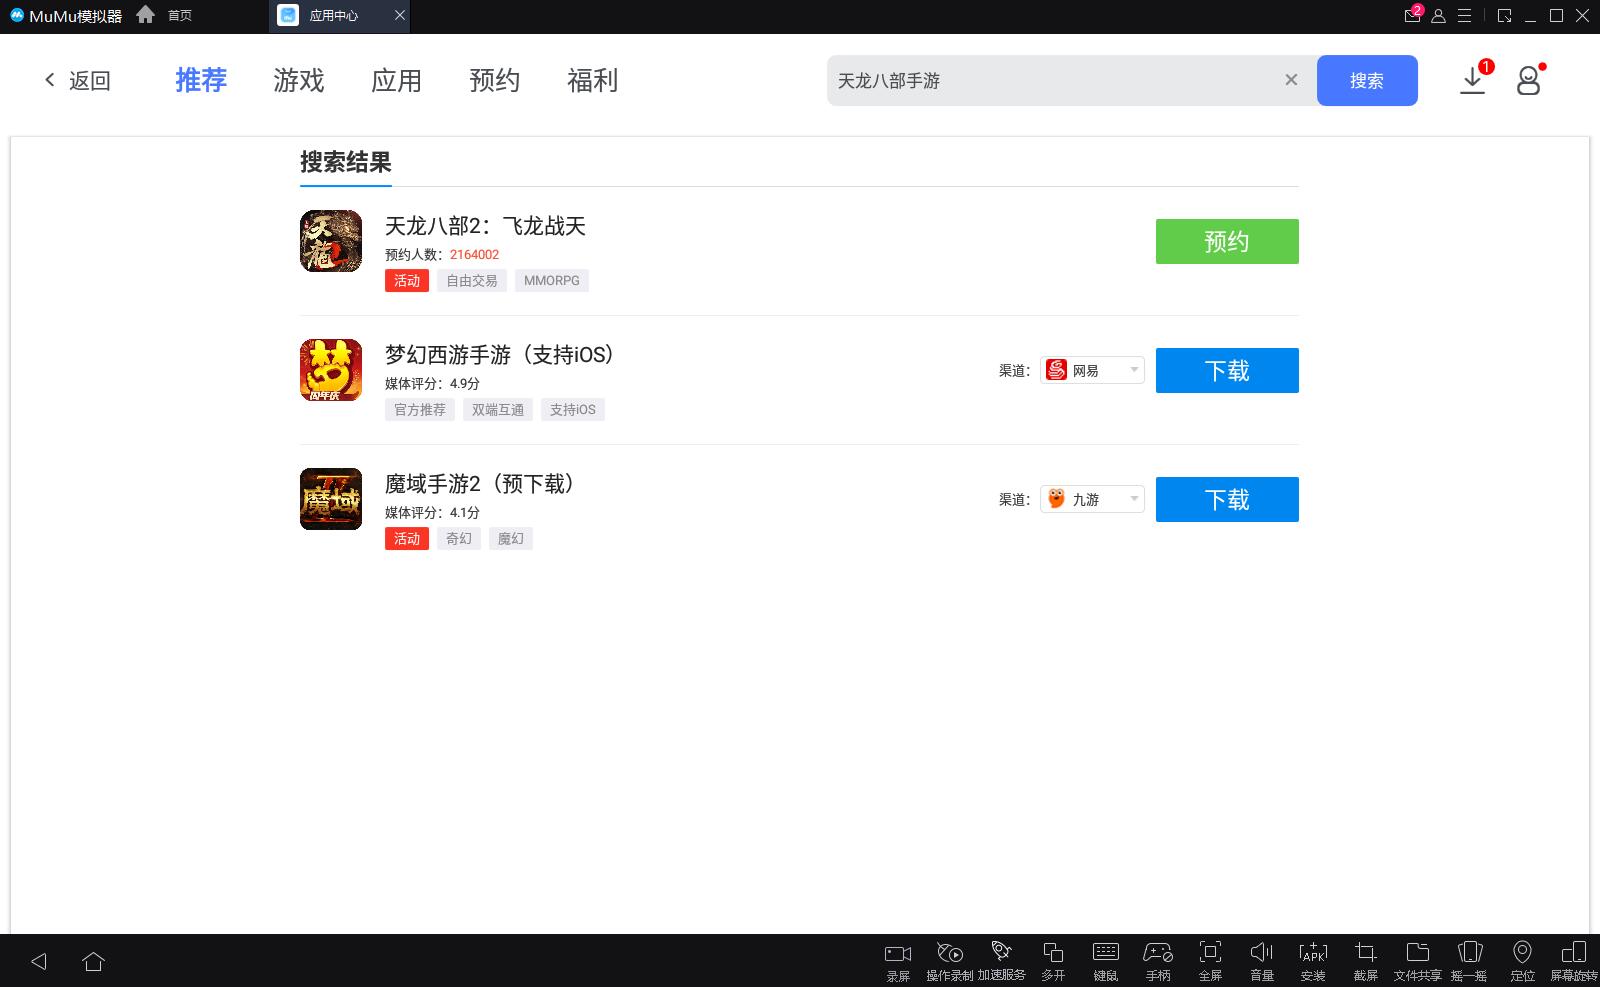Open the 魔域手游2（预下载）title
This screenshot has height=987, width=1600.
480,484
